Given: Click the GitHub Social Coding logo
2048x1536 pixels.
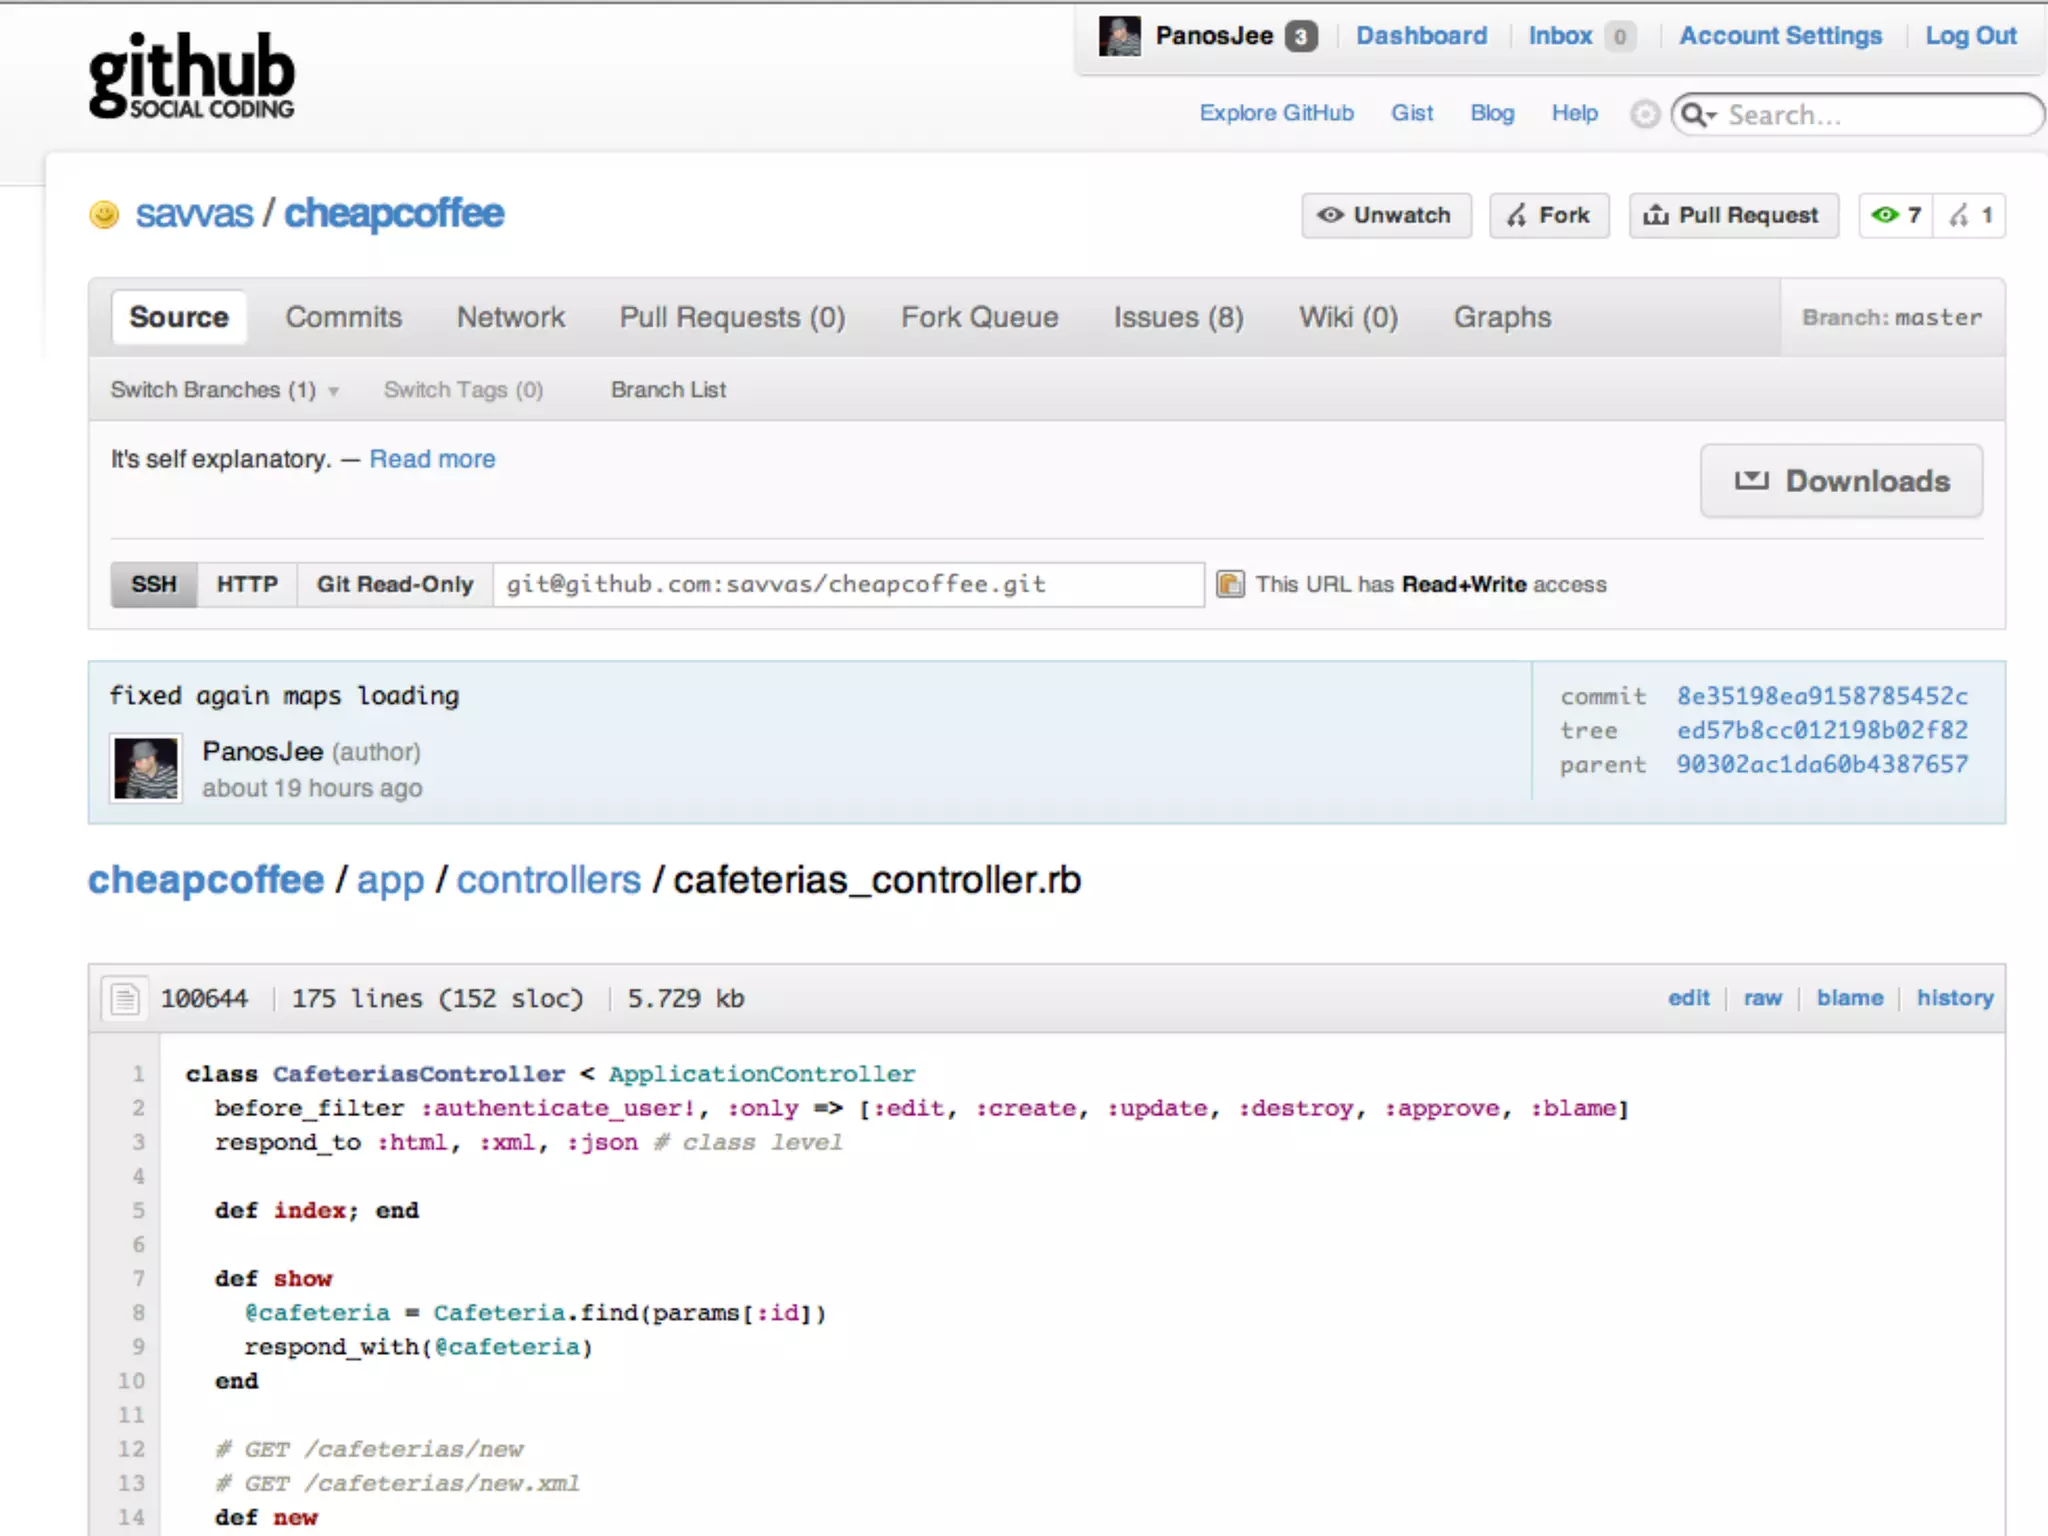Looking at the screenshot, I should (191, 77).
